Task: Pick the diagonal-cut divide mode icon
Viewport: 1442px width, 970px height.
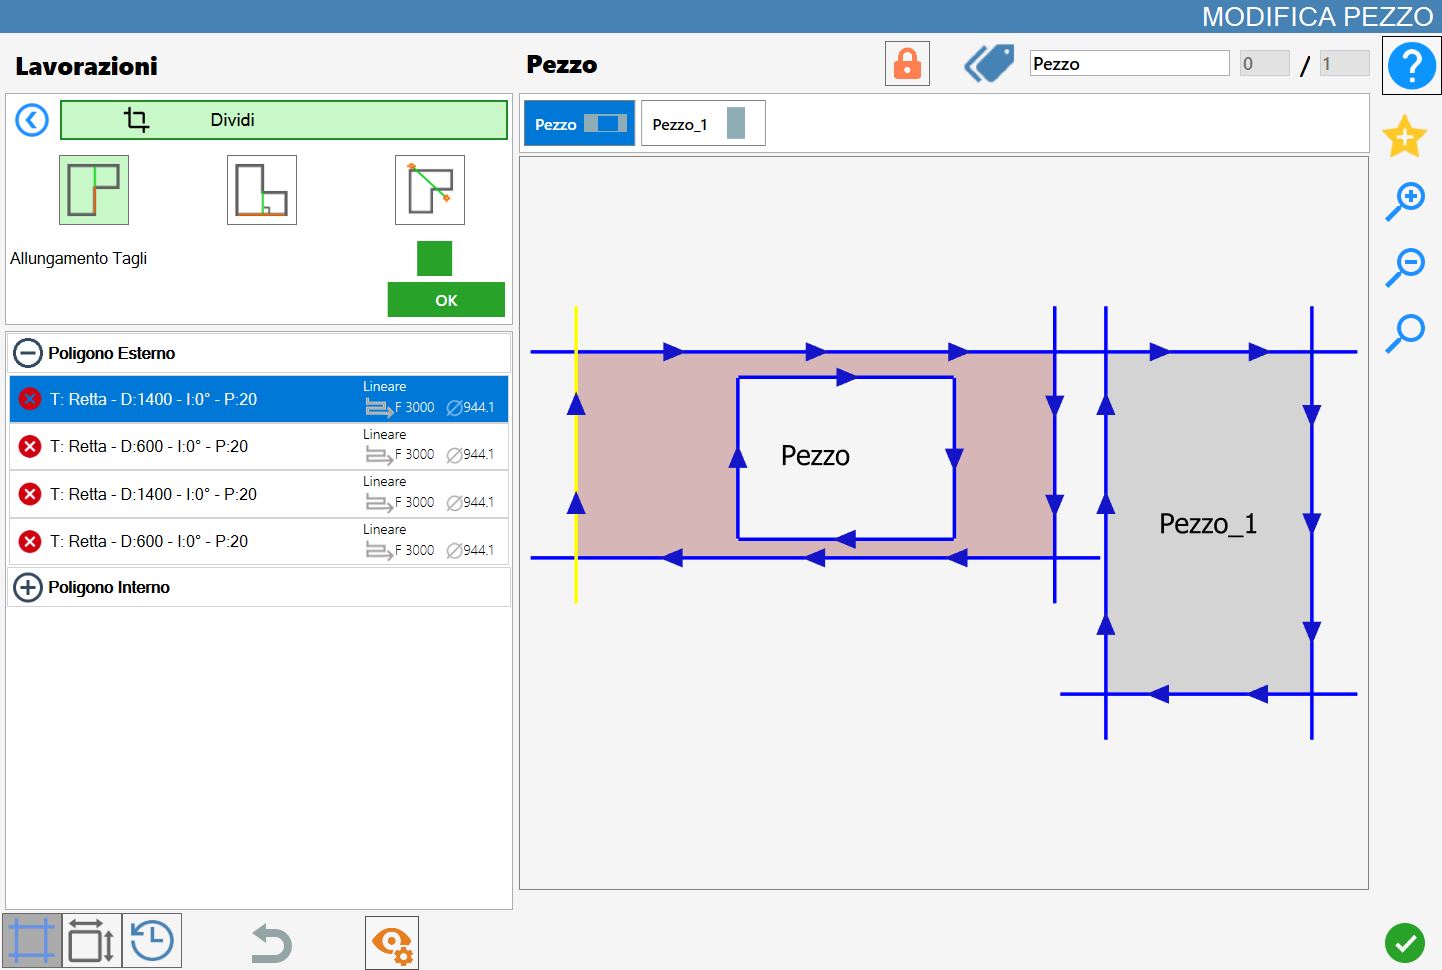Action: 430,190
